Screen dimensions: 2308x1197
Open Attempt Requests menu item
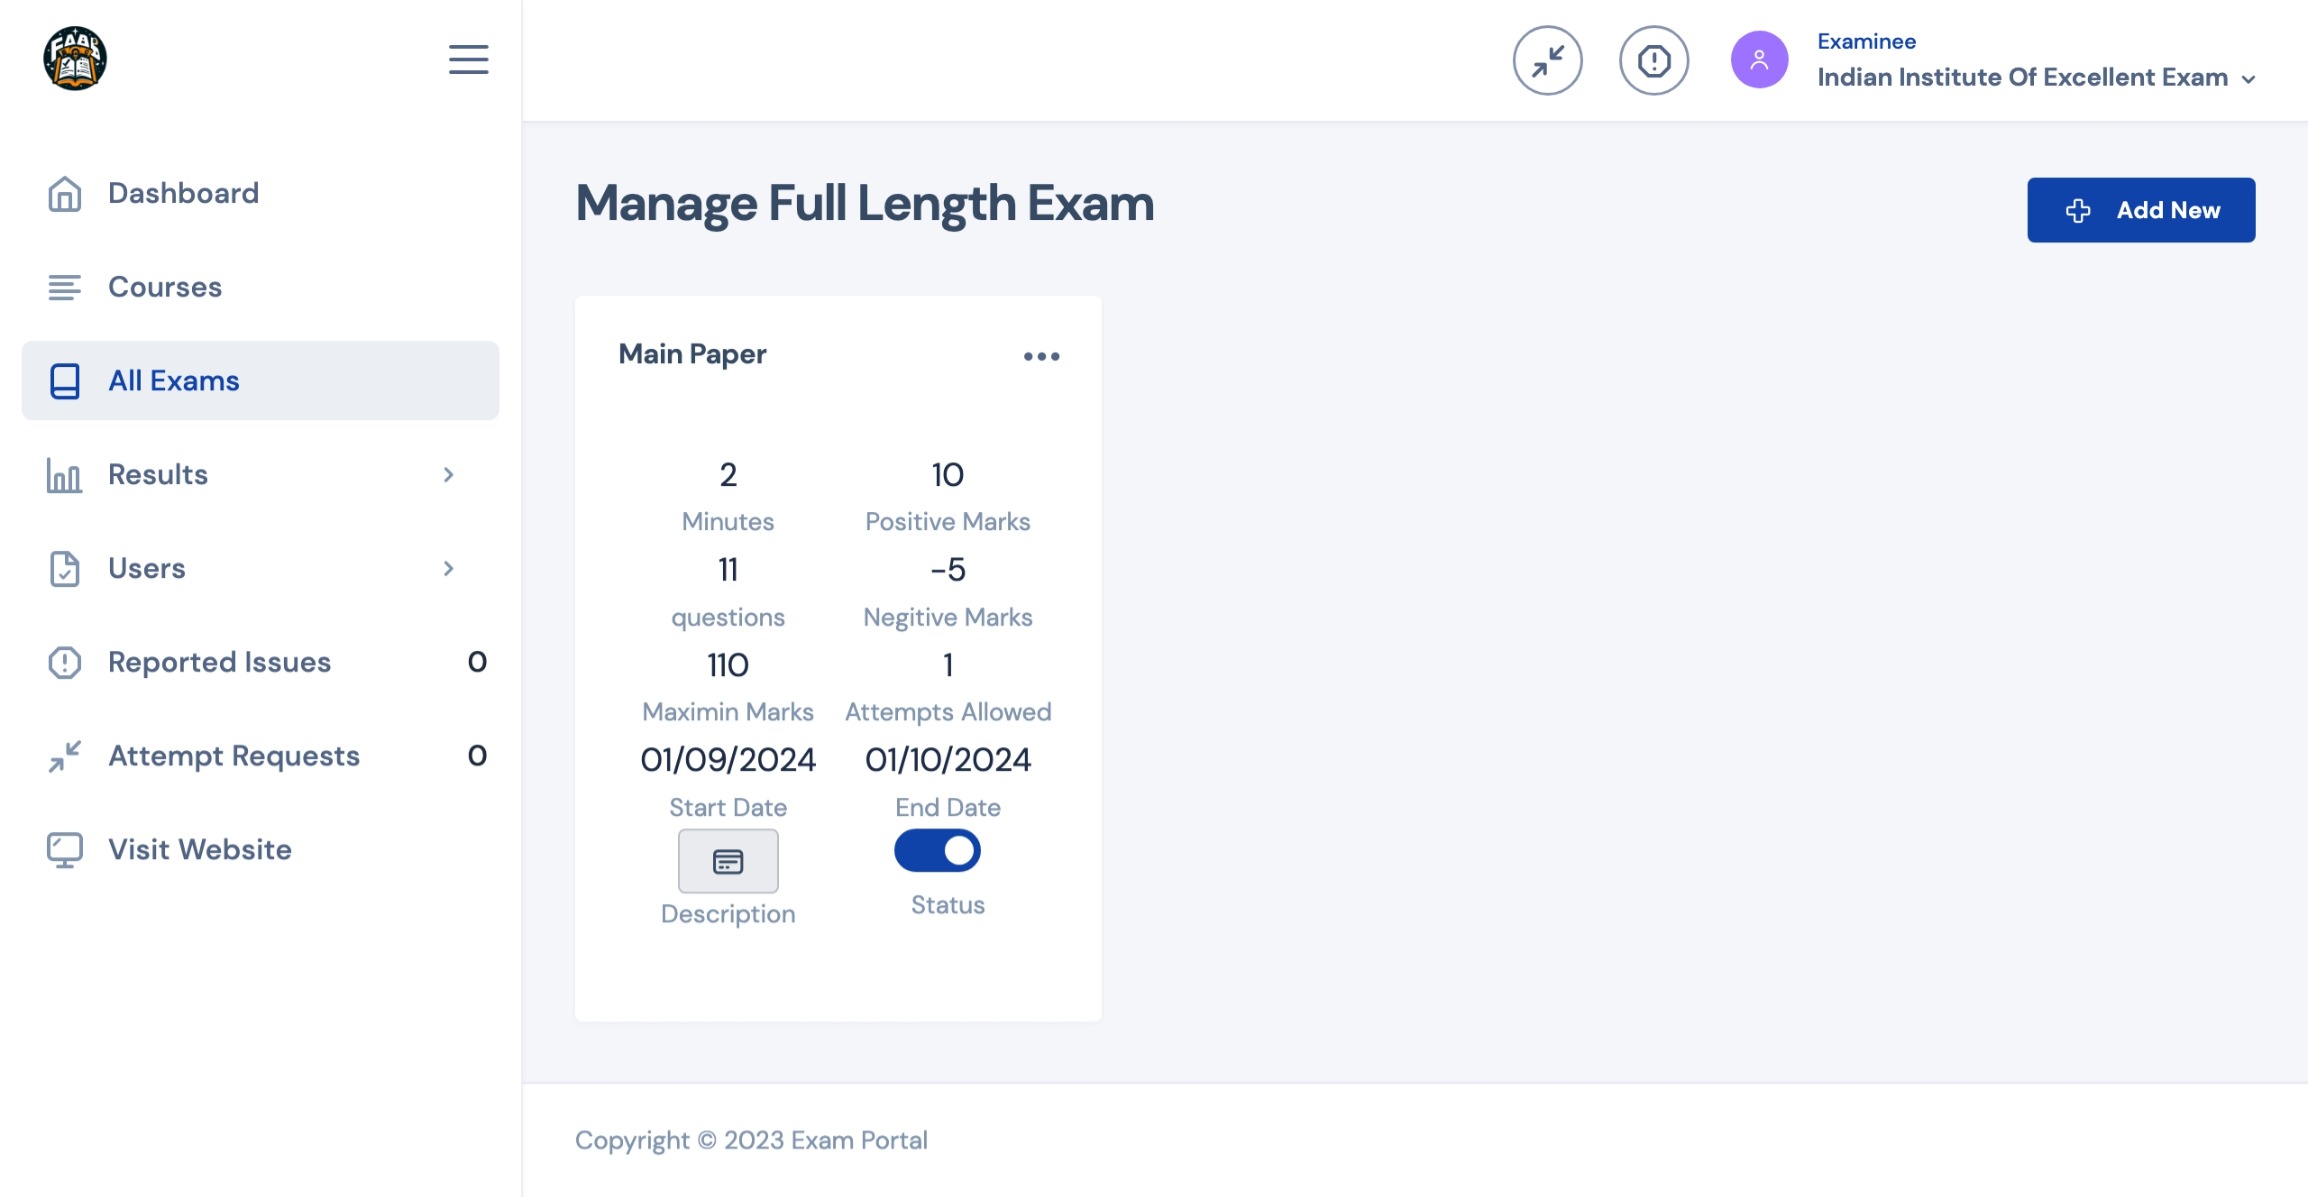[233, 756]
